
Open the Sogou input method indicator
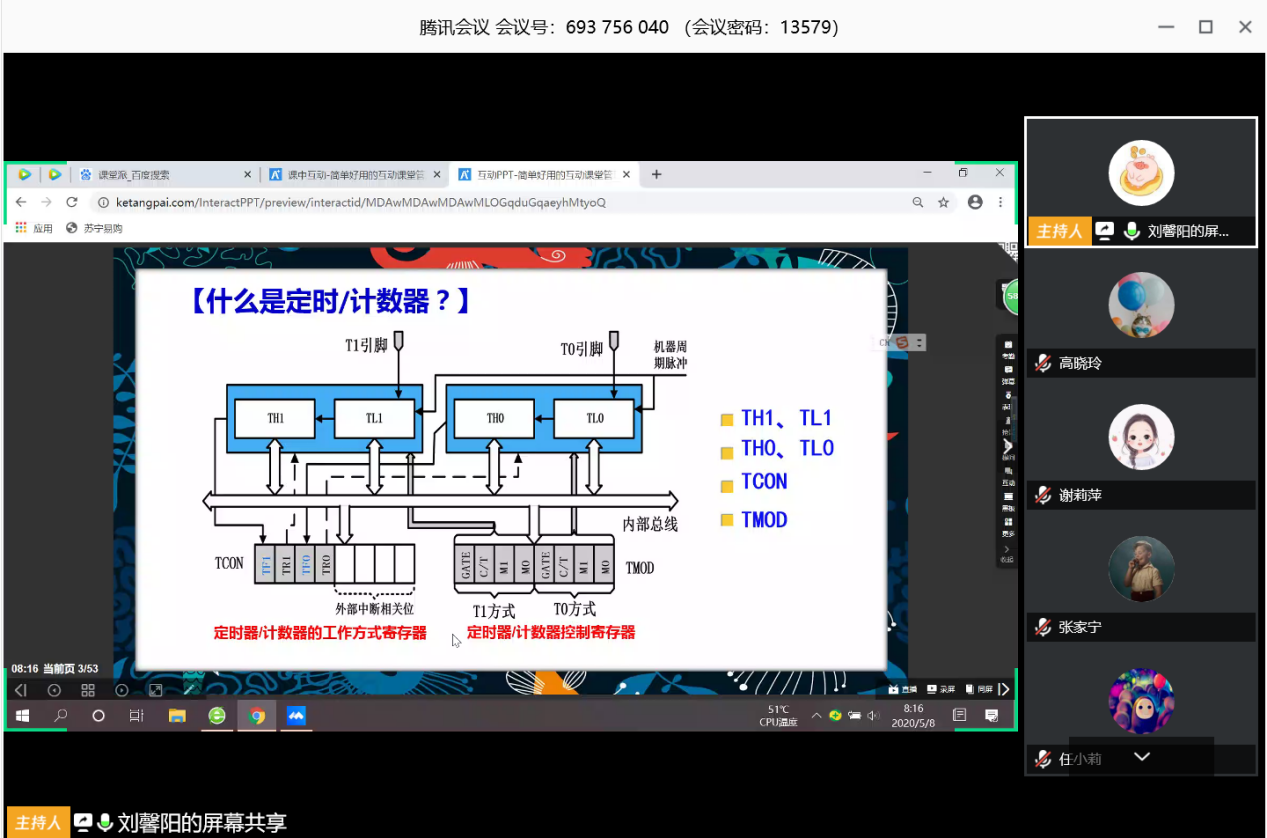coord(900,343)
